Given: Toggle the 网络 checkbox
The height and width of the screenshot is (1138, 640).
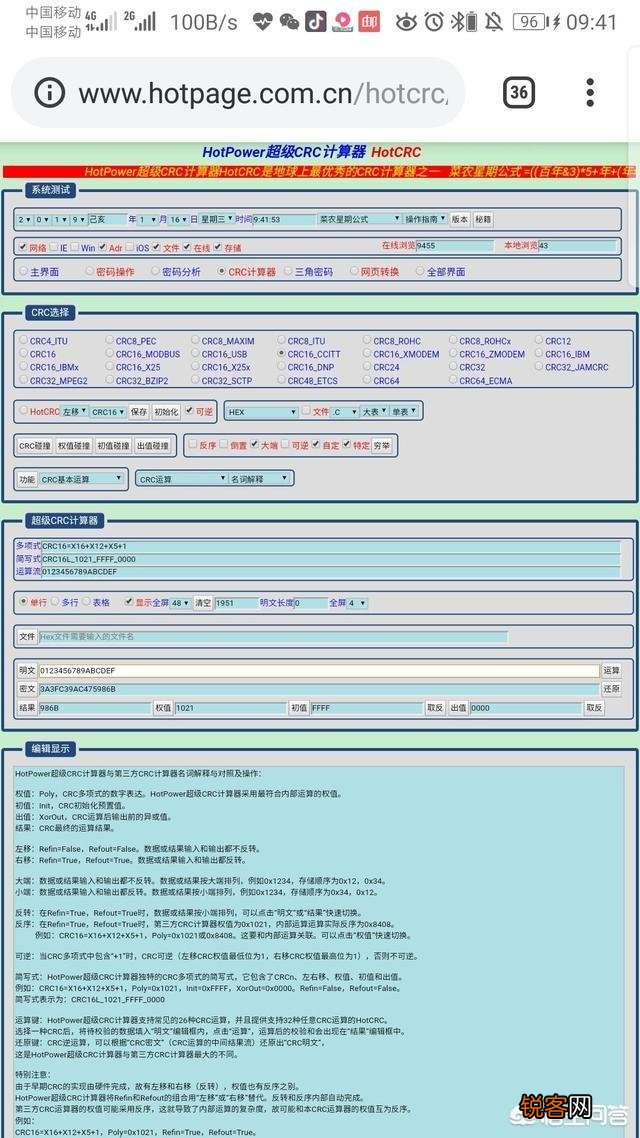Looking at the screenshot, I should [23, 247].
